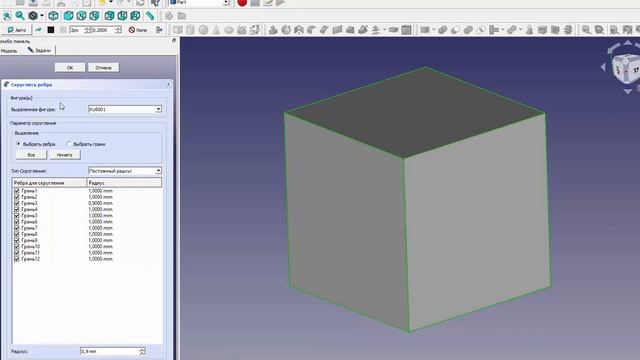Create a Cube primitive icon
Image resolution: width=640 pixels, height=360 pixels.
[x=178, y=30]
